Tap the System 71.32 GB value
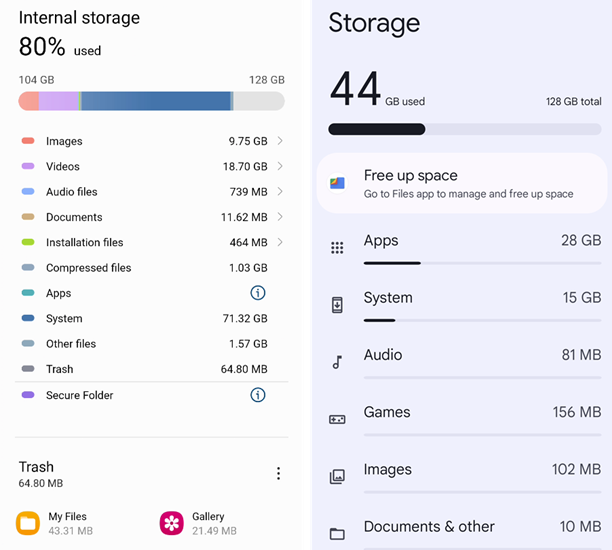Viewport: 612px width, 550px height. click(245, 319)
